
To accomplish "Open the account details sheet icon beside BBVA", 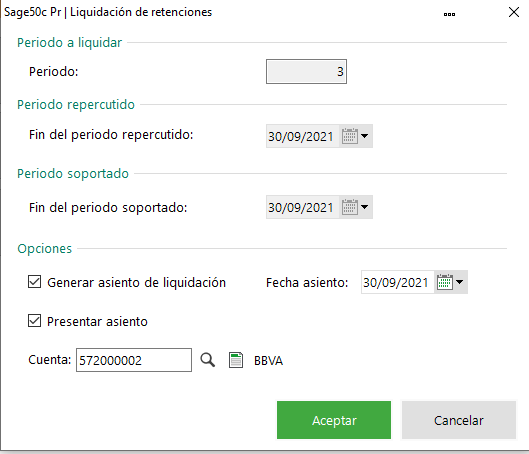I will click(236, 360).
